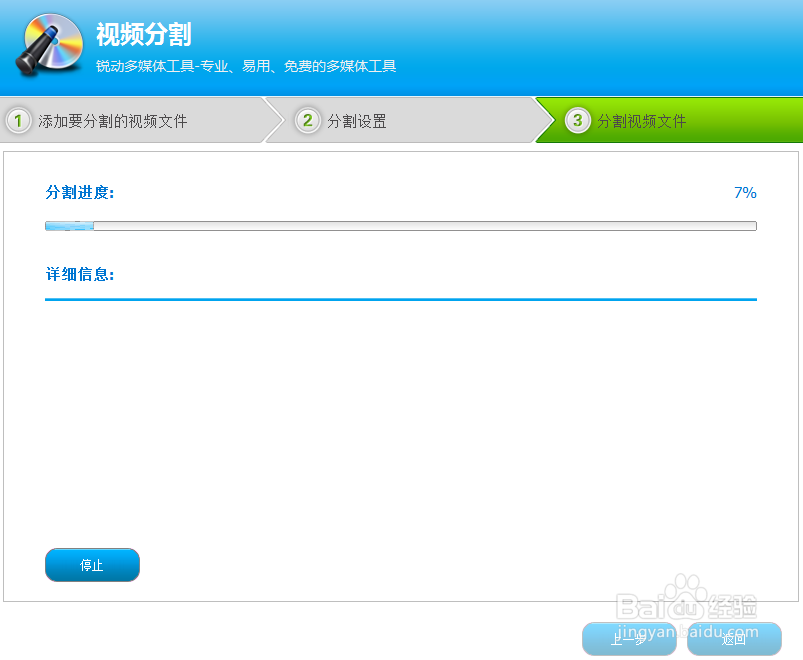Click the video splitter disc logo icon
This screenshot has height=660, width=803.
[48, 45]
